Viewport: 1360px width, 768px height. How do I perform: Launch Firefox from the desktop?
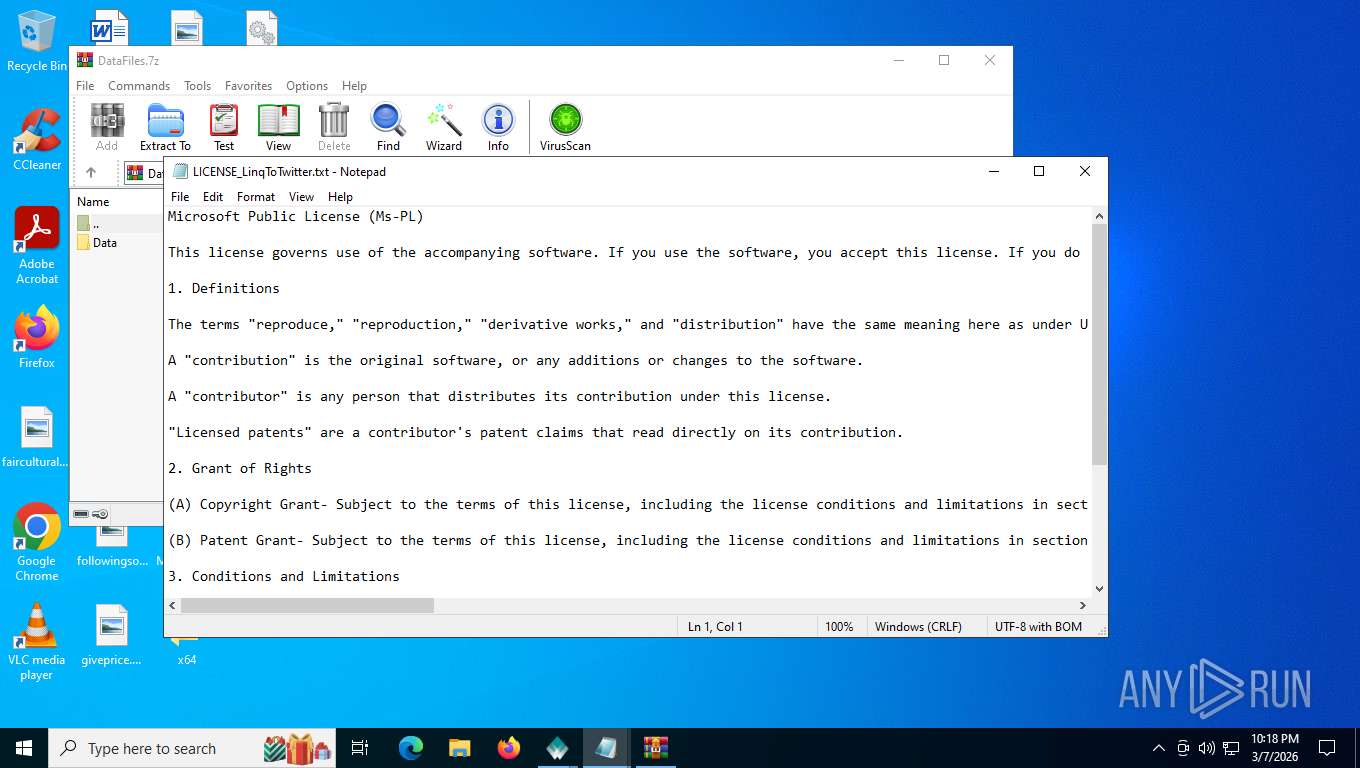pyautogui.click(x=37, y=338)
